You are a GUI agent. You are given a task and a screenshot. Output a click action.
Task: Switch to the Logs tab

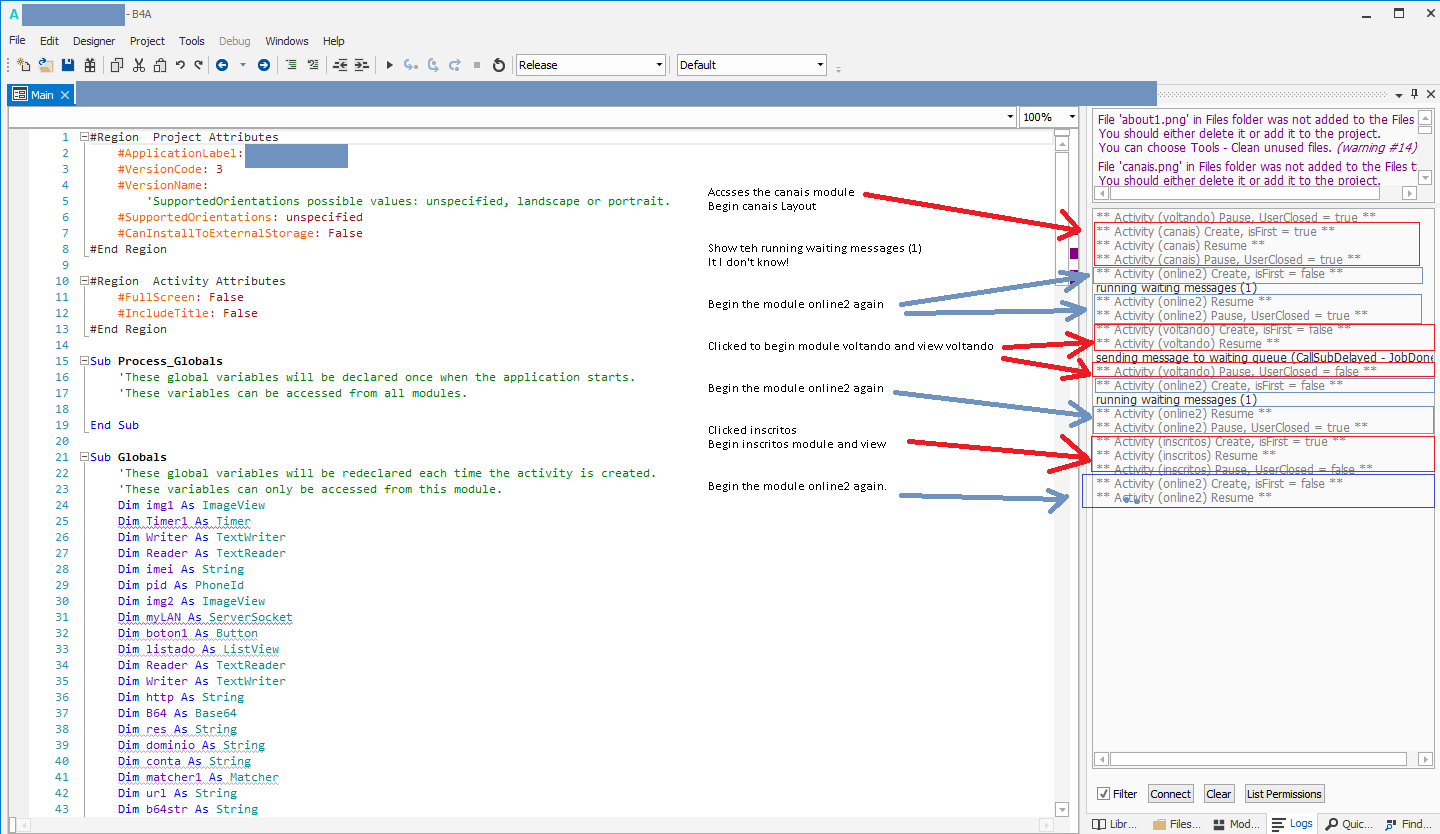[x=1293, y=824]
